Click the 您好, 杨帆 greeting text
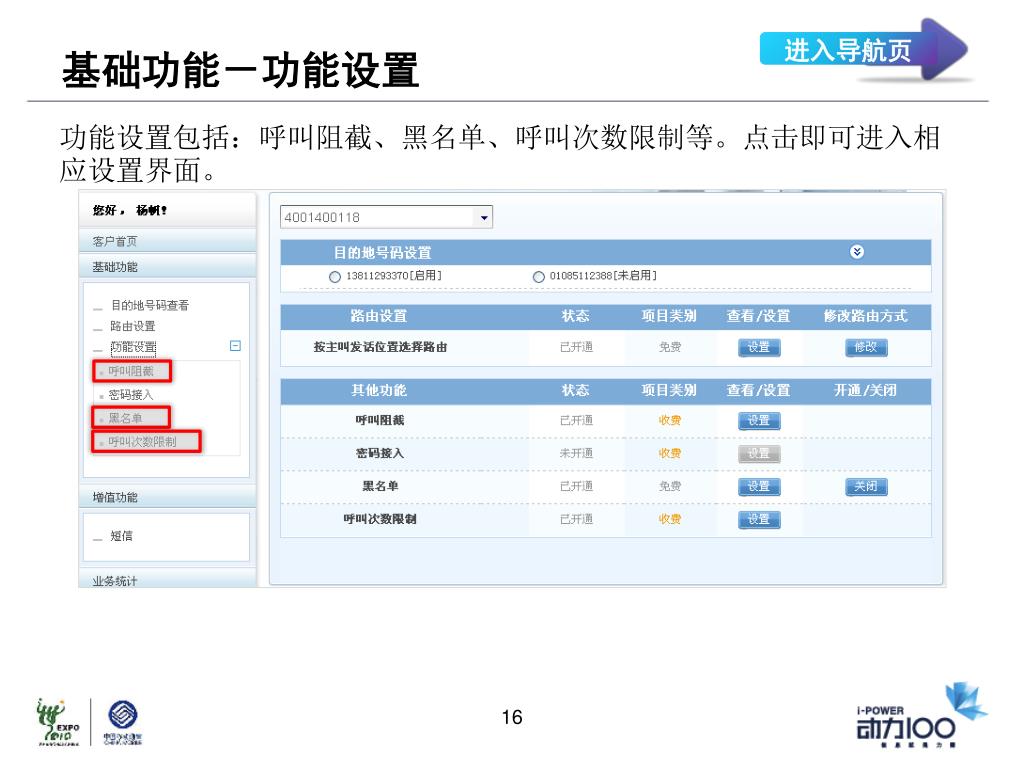Screen dimensions: 1024x768 [x=129, y=210]
